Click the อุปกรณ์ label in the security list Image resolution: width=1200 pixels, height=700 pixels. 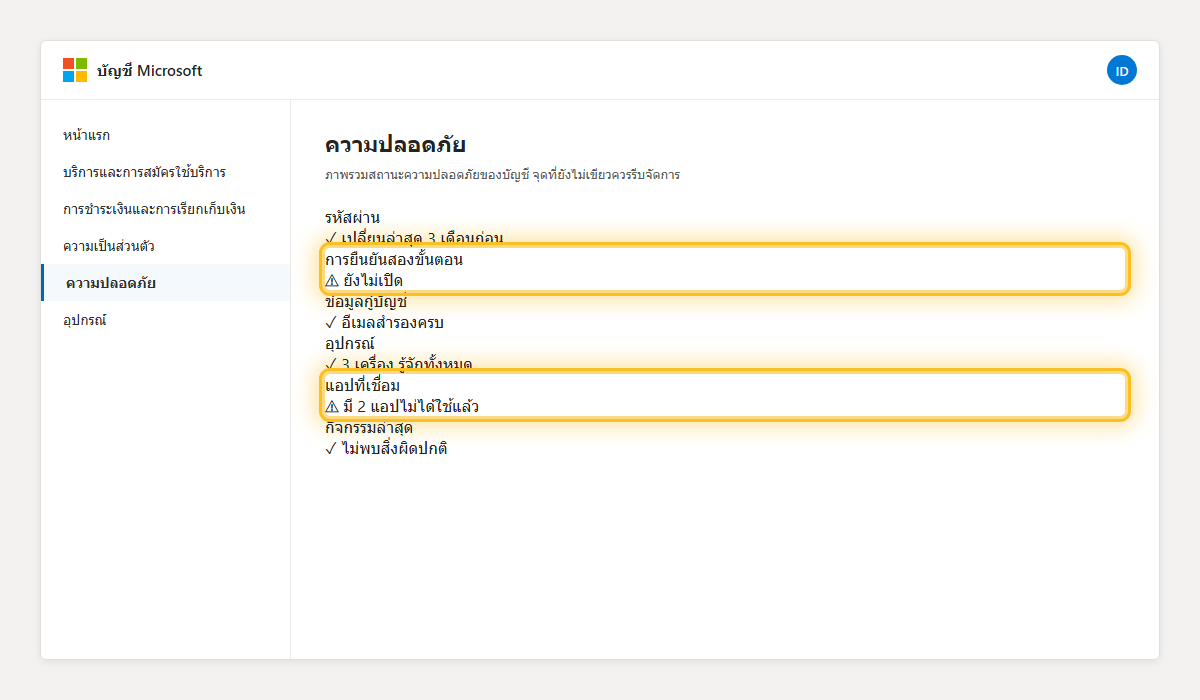349,344
